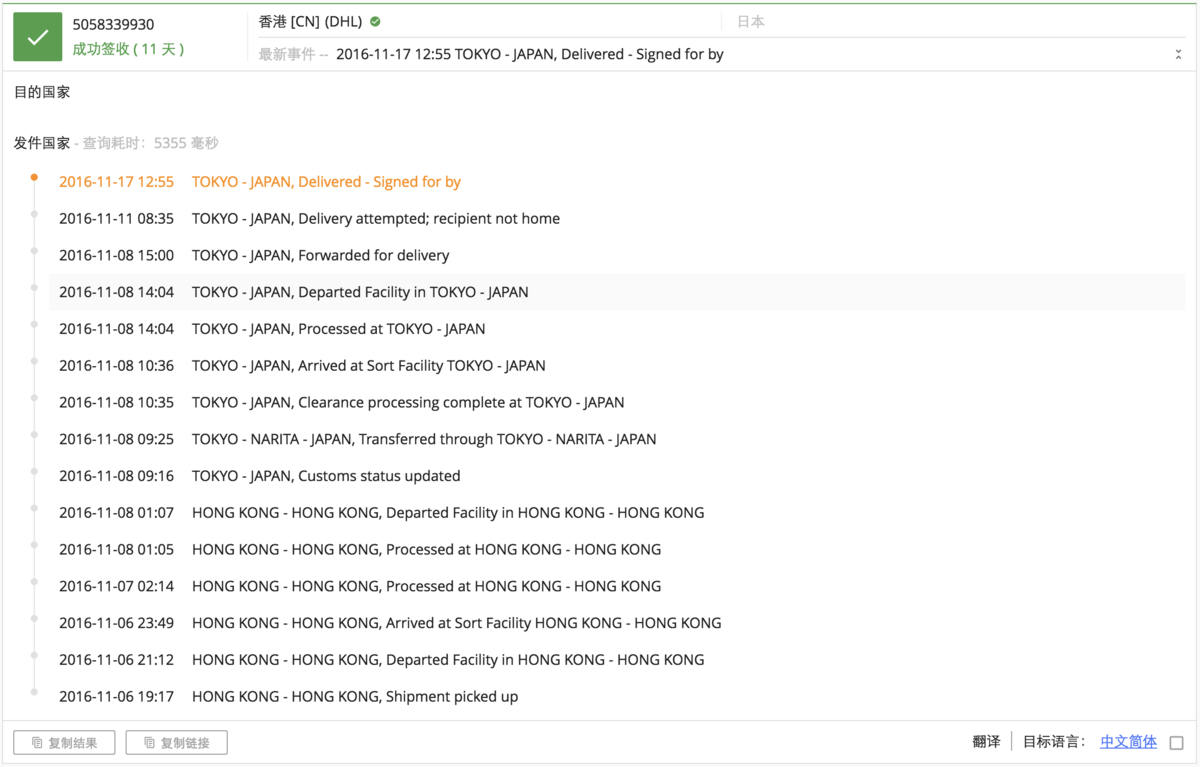
Task: Select the Transferred through TOKYO - NARITA event
Action: pyautogui.click(x=617, y=439)
